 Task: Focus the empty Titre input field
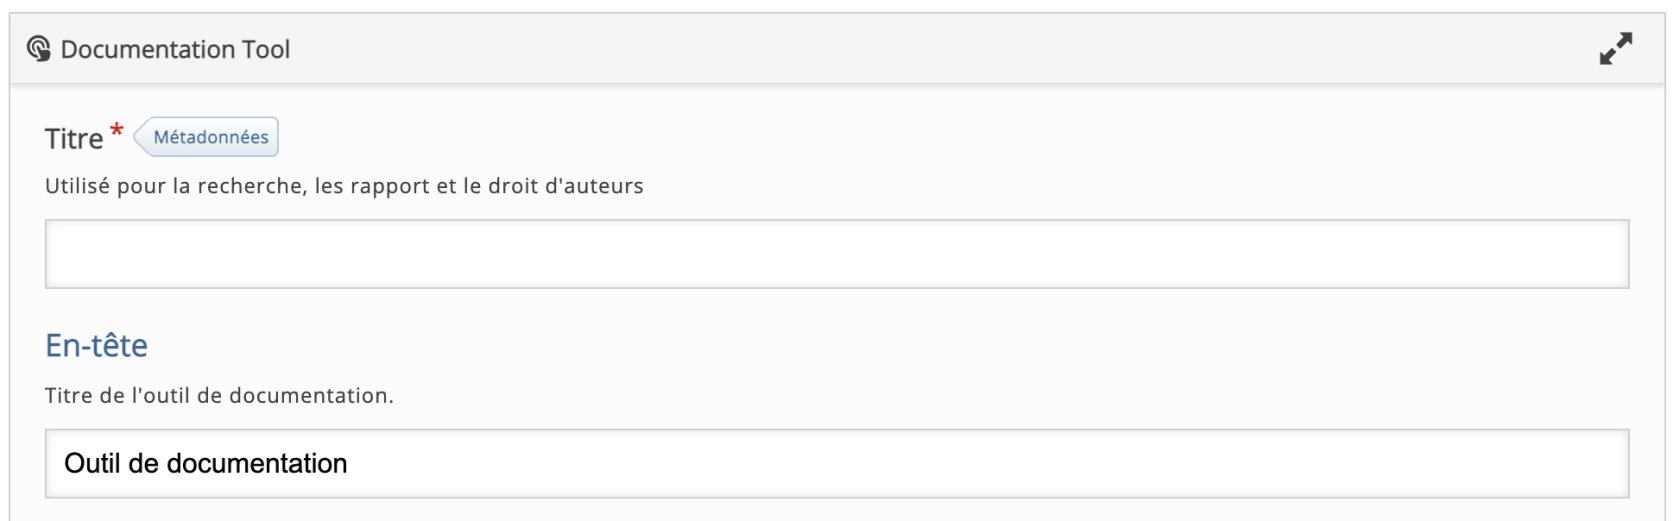836,254
